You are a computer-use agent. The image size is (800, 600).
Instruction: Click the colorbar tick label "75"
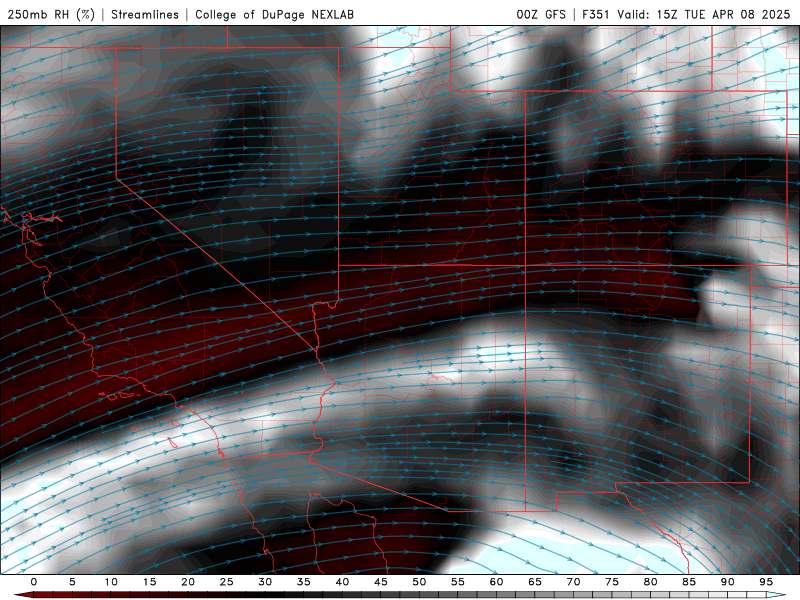coord(612,582)
